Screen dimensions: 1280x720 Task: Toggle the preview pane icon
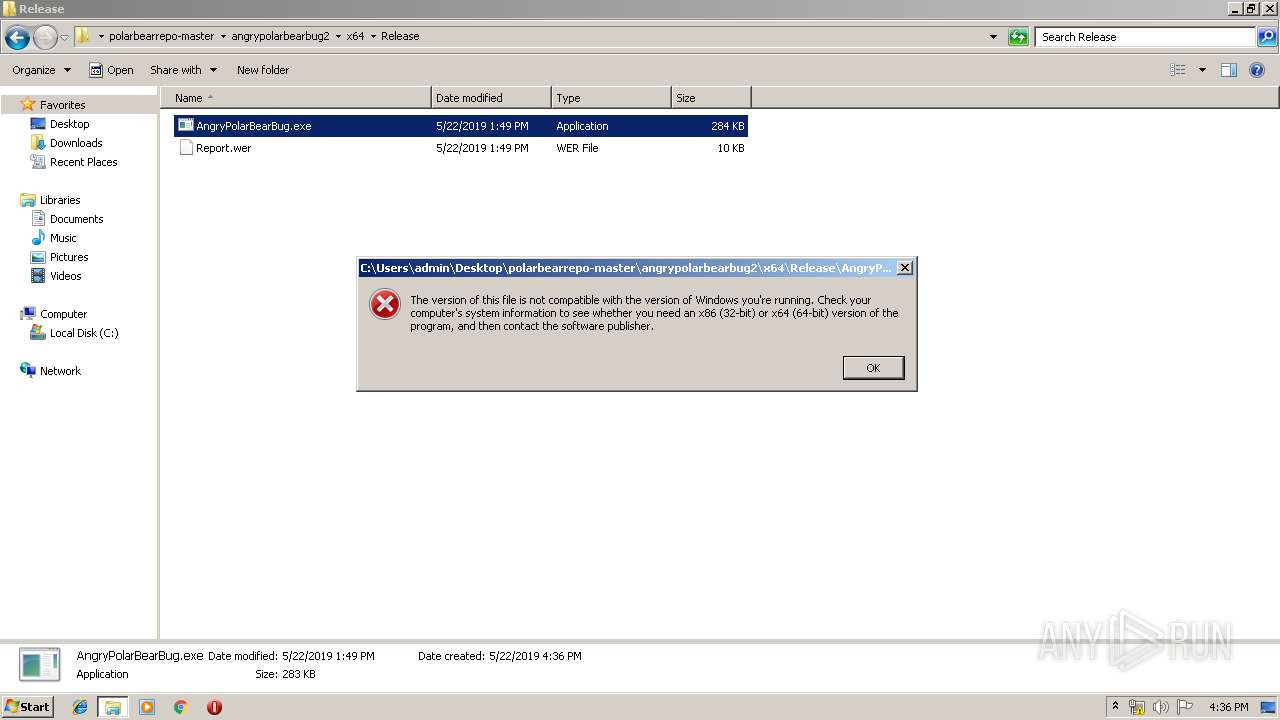pyautogui.click(x=1229, y=70)
